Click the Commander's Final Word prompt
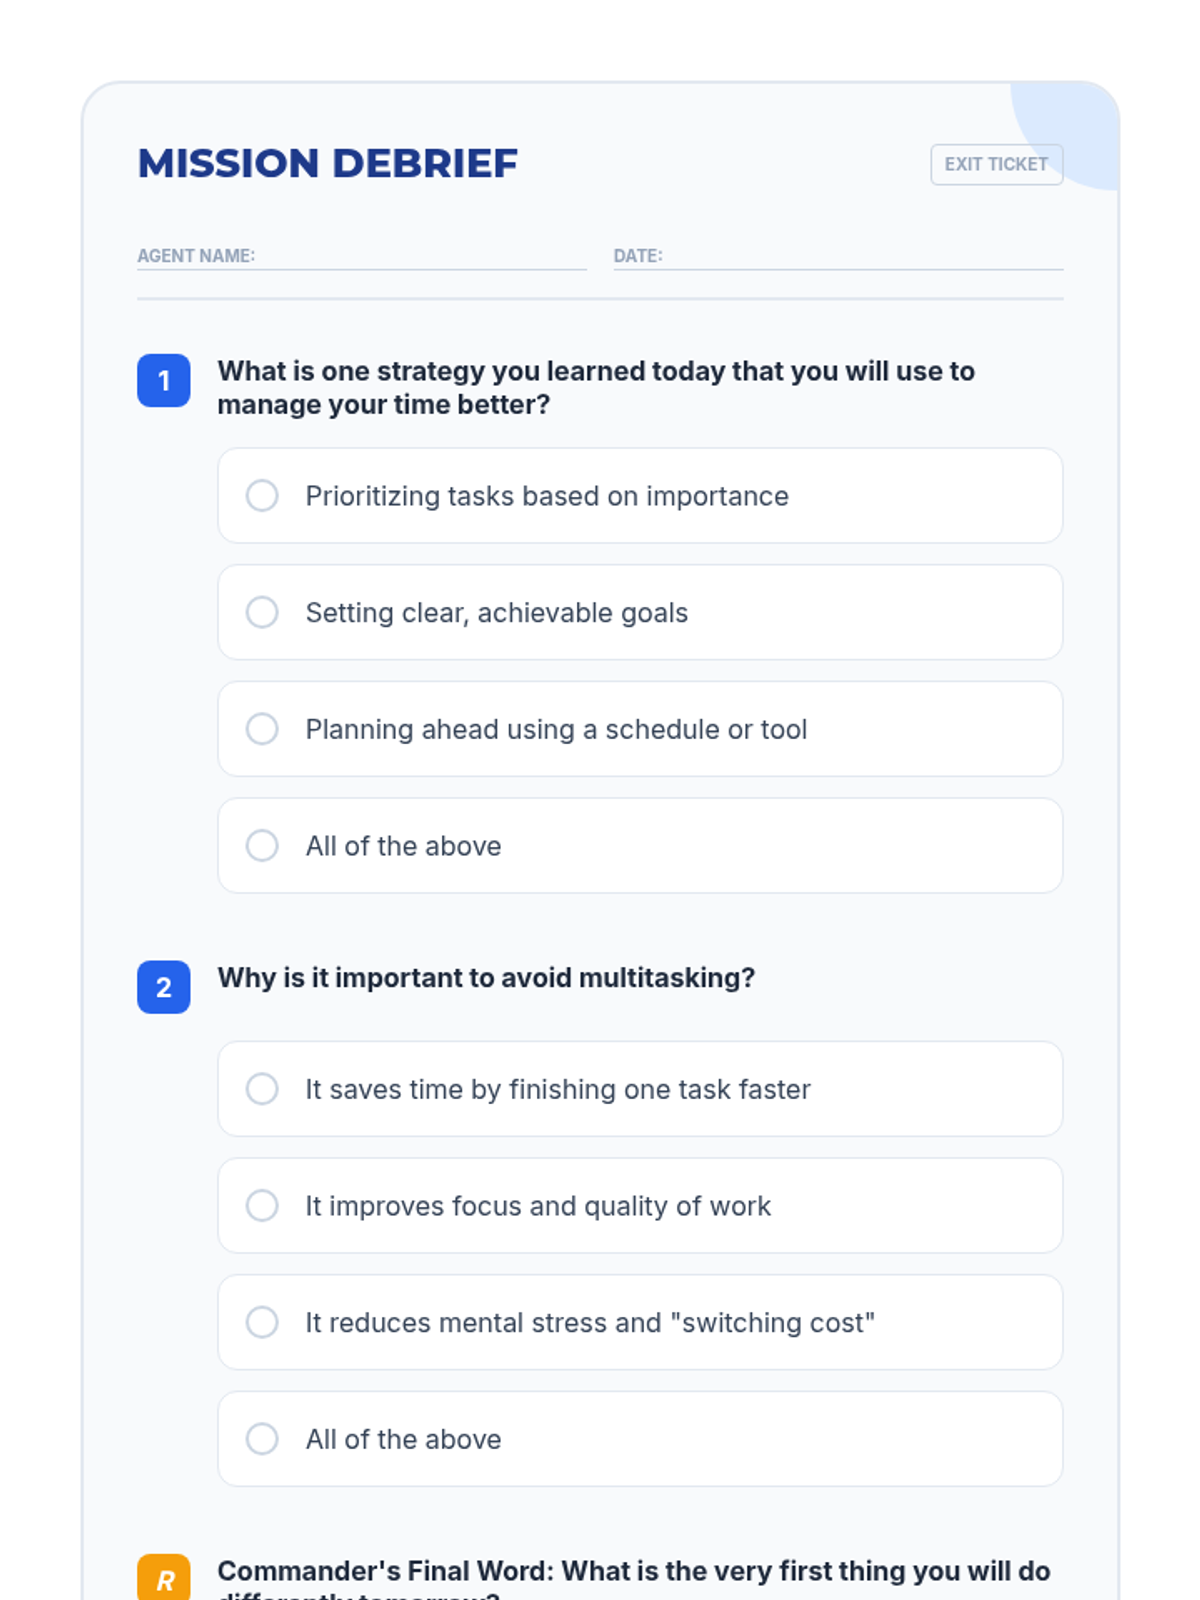1200x1600 pixels. pyautogui.click(x=634, y=1572)
